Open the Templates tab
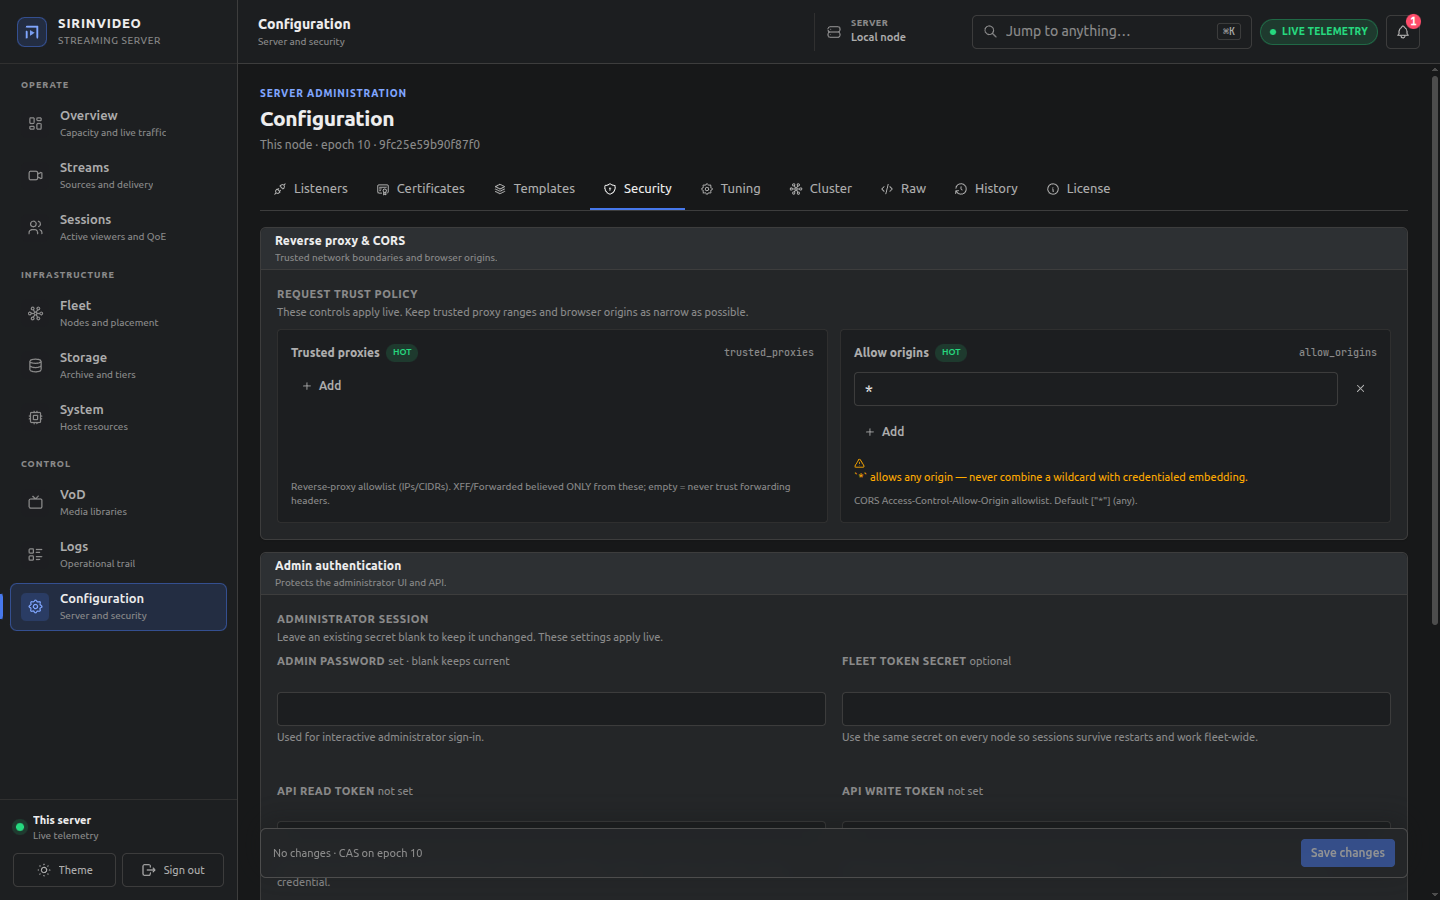This screenshot has width=1440, height=900. click(534, 189)
